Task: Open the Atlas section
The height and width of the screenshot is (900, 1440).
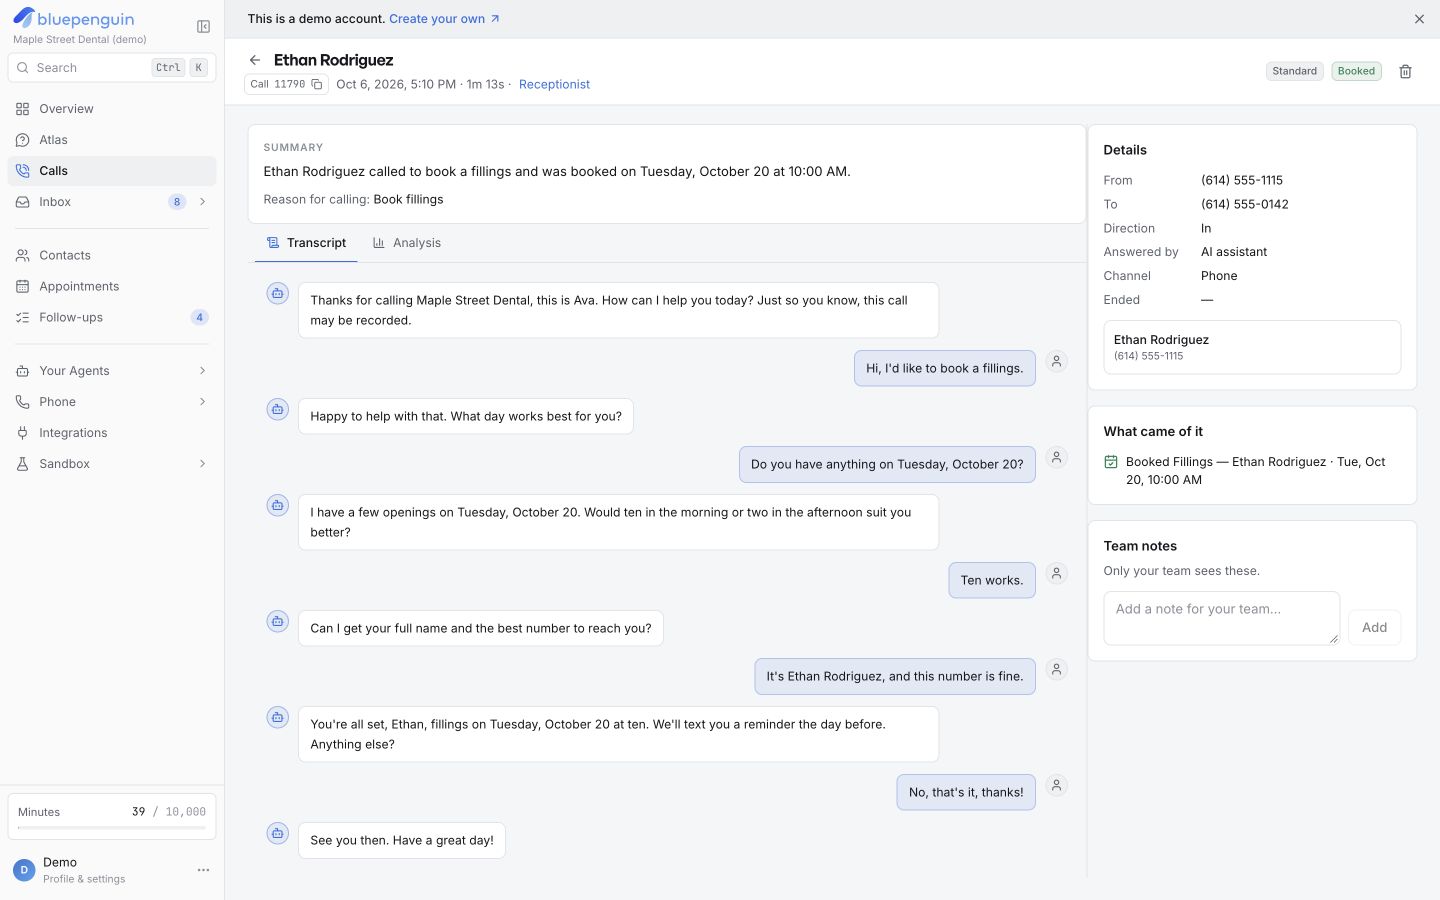Action: point(112,140)
